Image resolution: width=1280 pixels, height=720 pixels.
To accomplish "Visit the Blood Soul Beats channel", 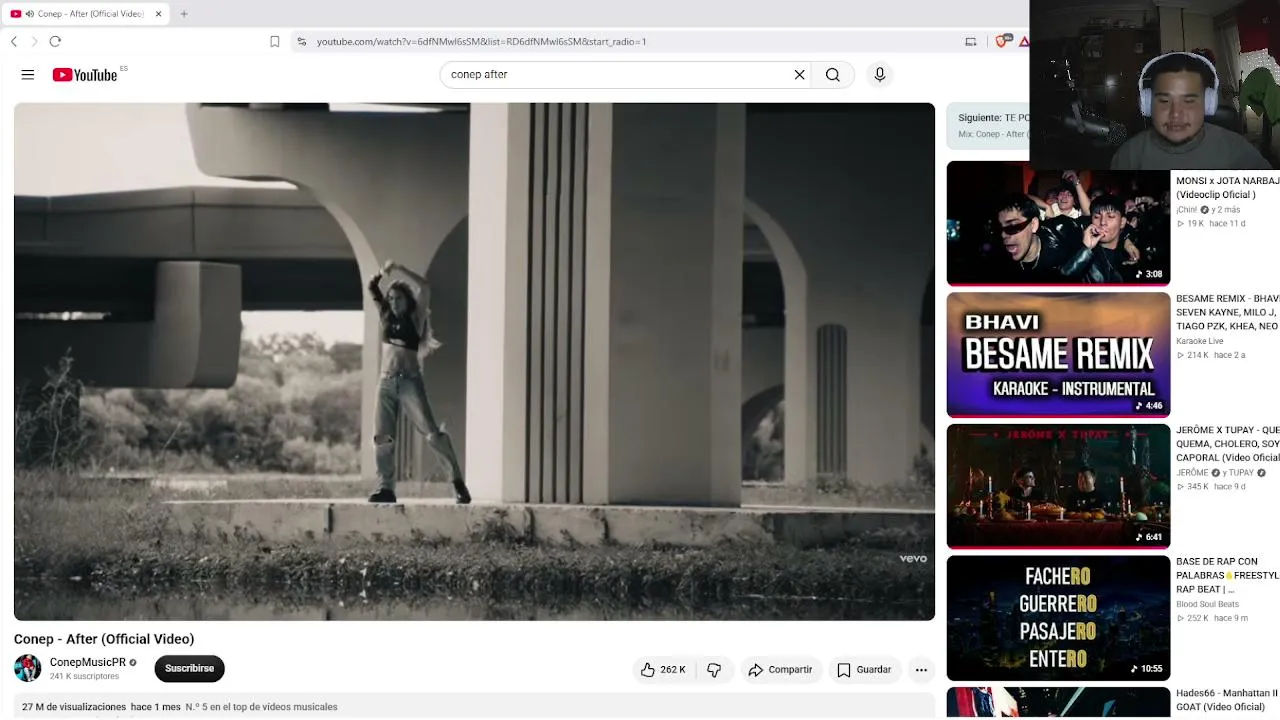I will click(1207, 604).
